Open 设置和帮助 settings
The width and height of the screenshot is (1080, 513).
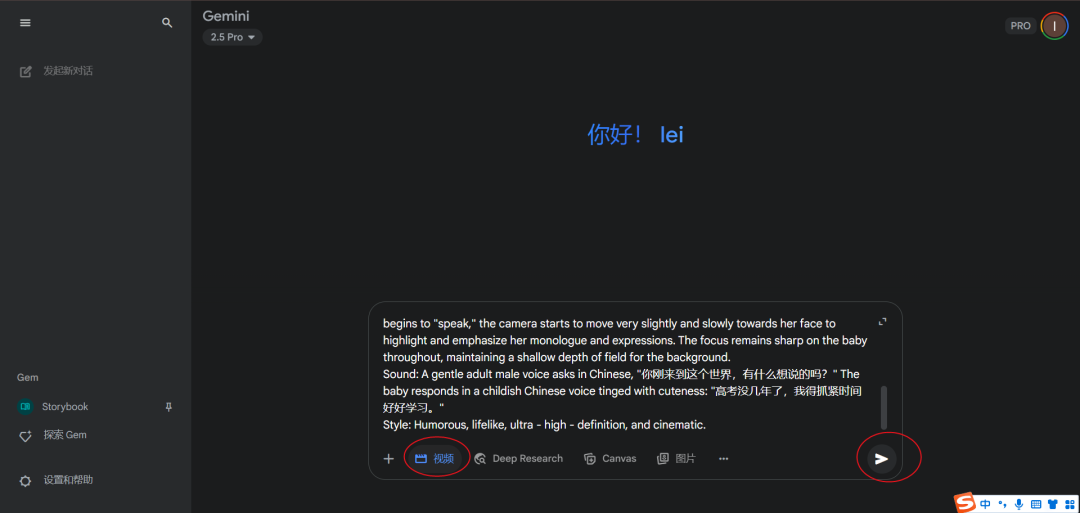(56, 480)
